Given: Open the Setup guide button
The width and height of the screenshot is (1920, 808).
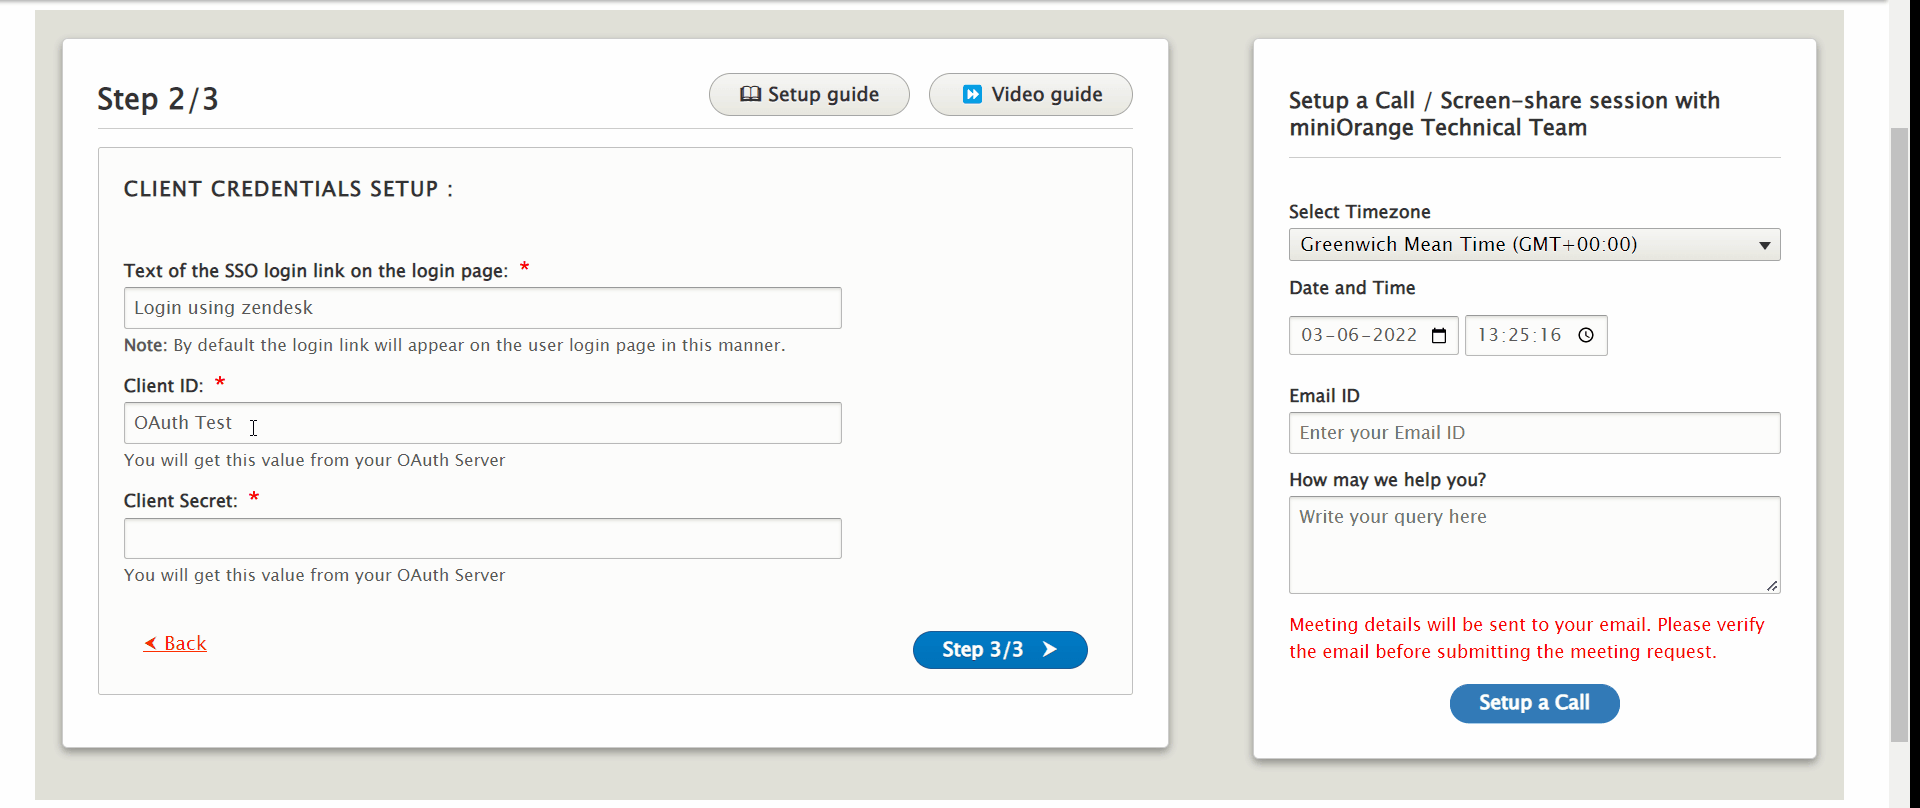Looking at the screenshot, I should pos(809,94).
